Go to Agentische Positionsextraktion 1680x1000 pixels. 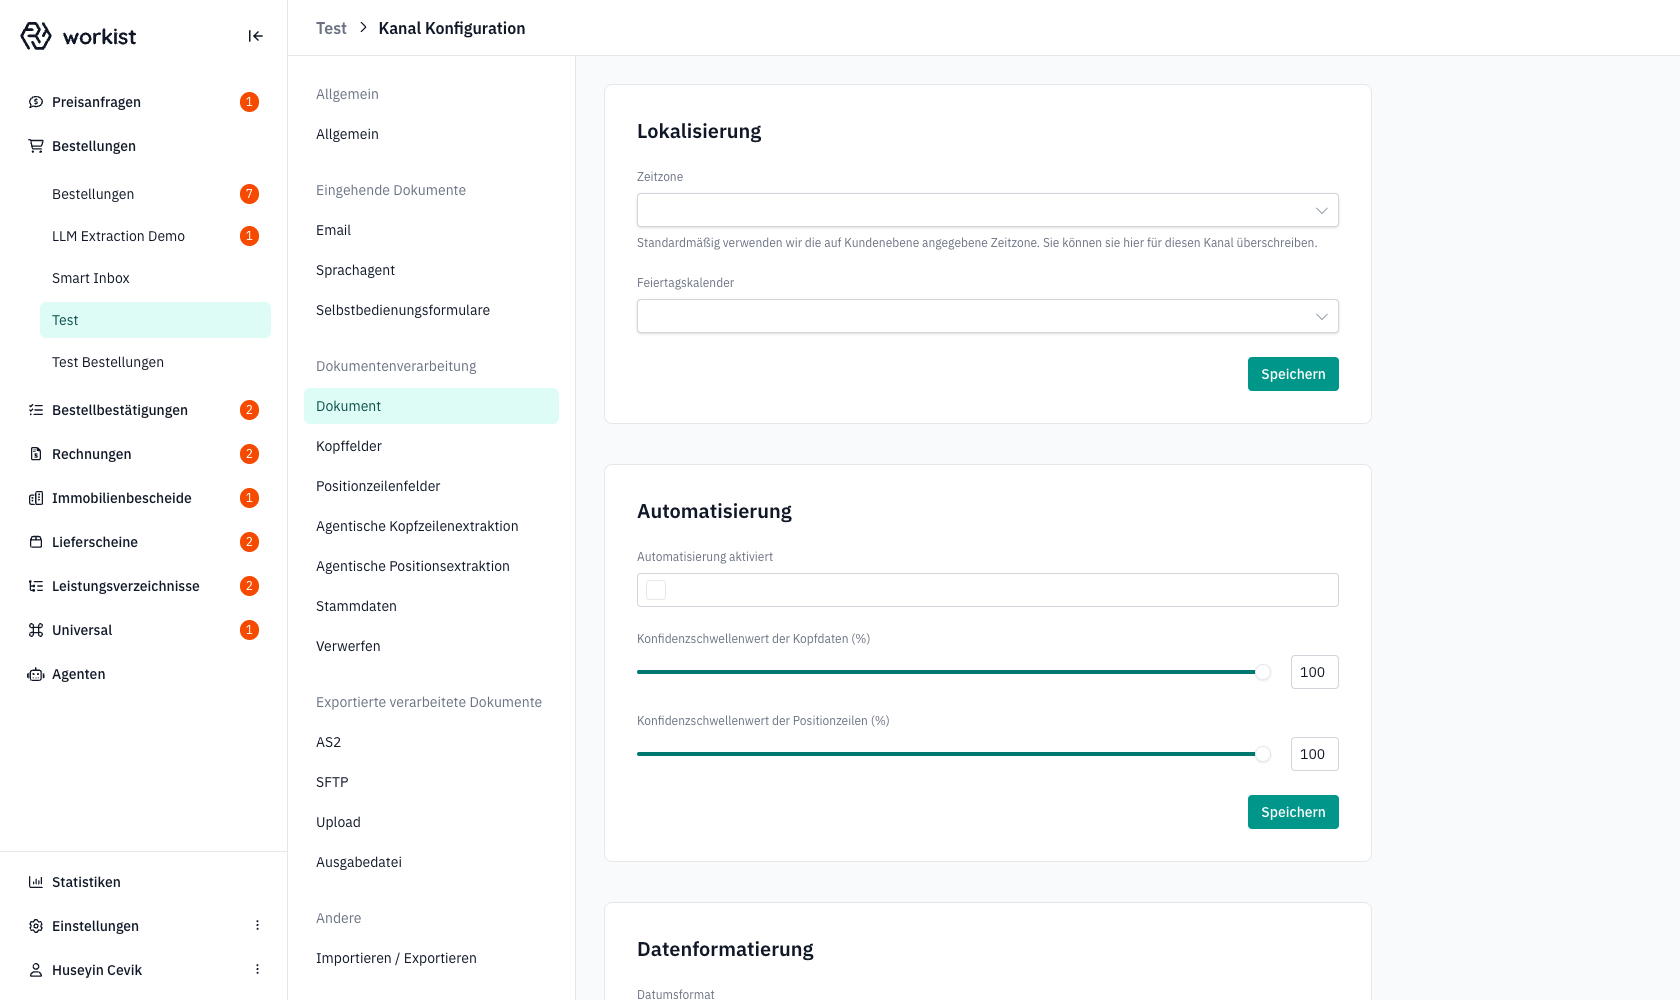coord(431,566)
